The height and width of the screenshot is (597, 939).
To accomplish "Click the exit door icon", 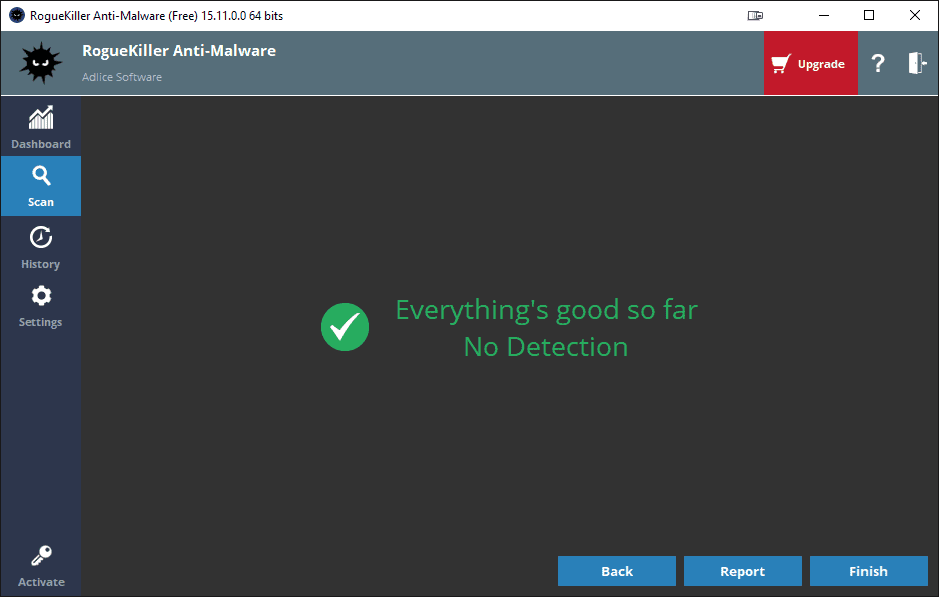I will (917, 63).
